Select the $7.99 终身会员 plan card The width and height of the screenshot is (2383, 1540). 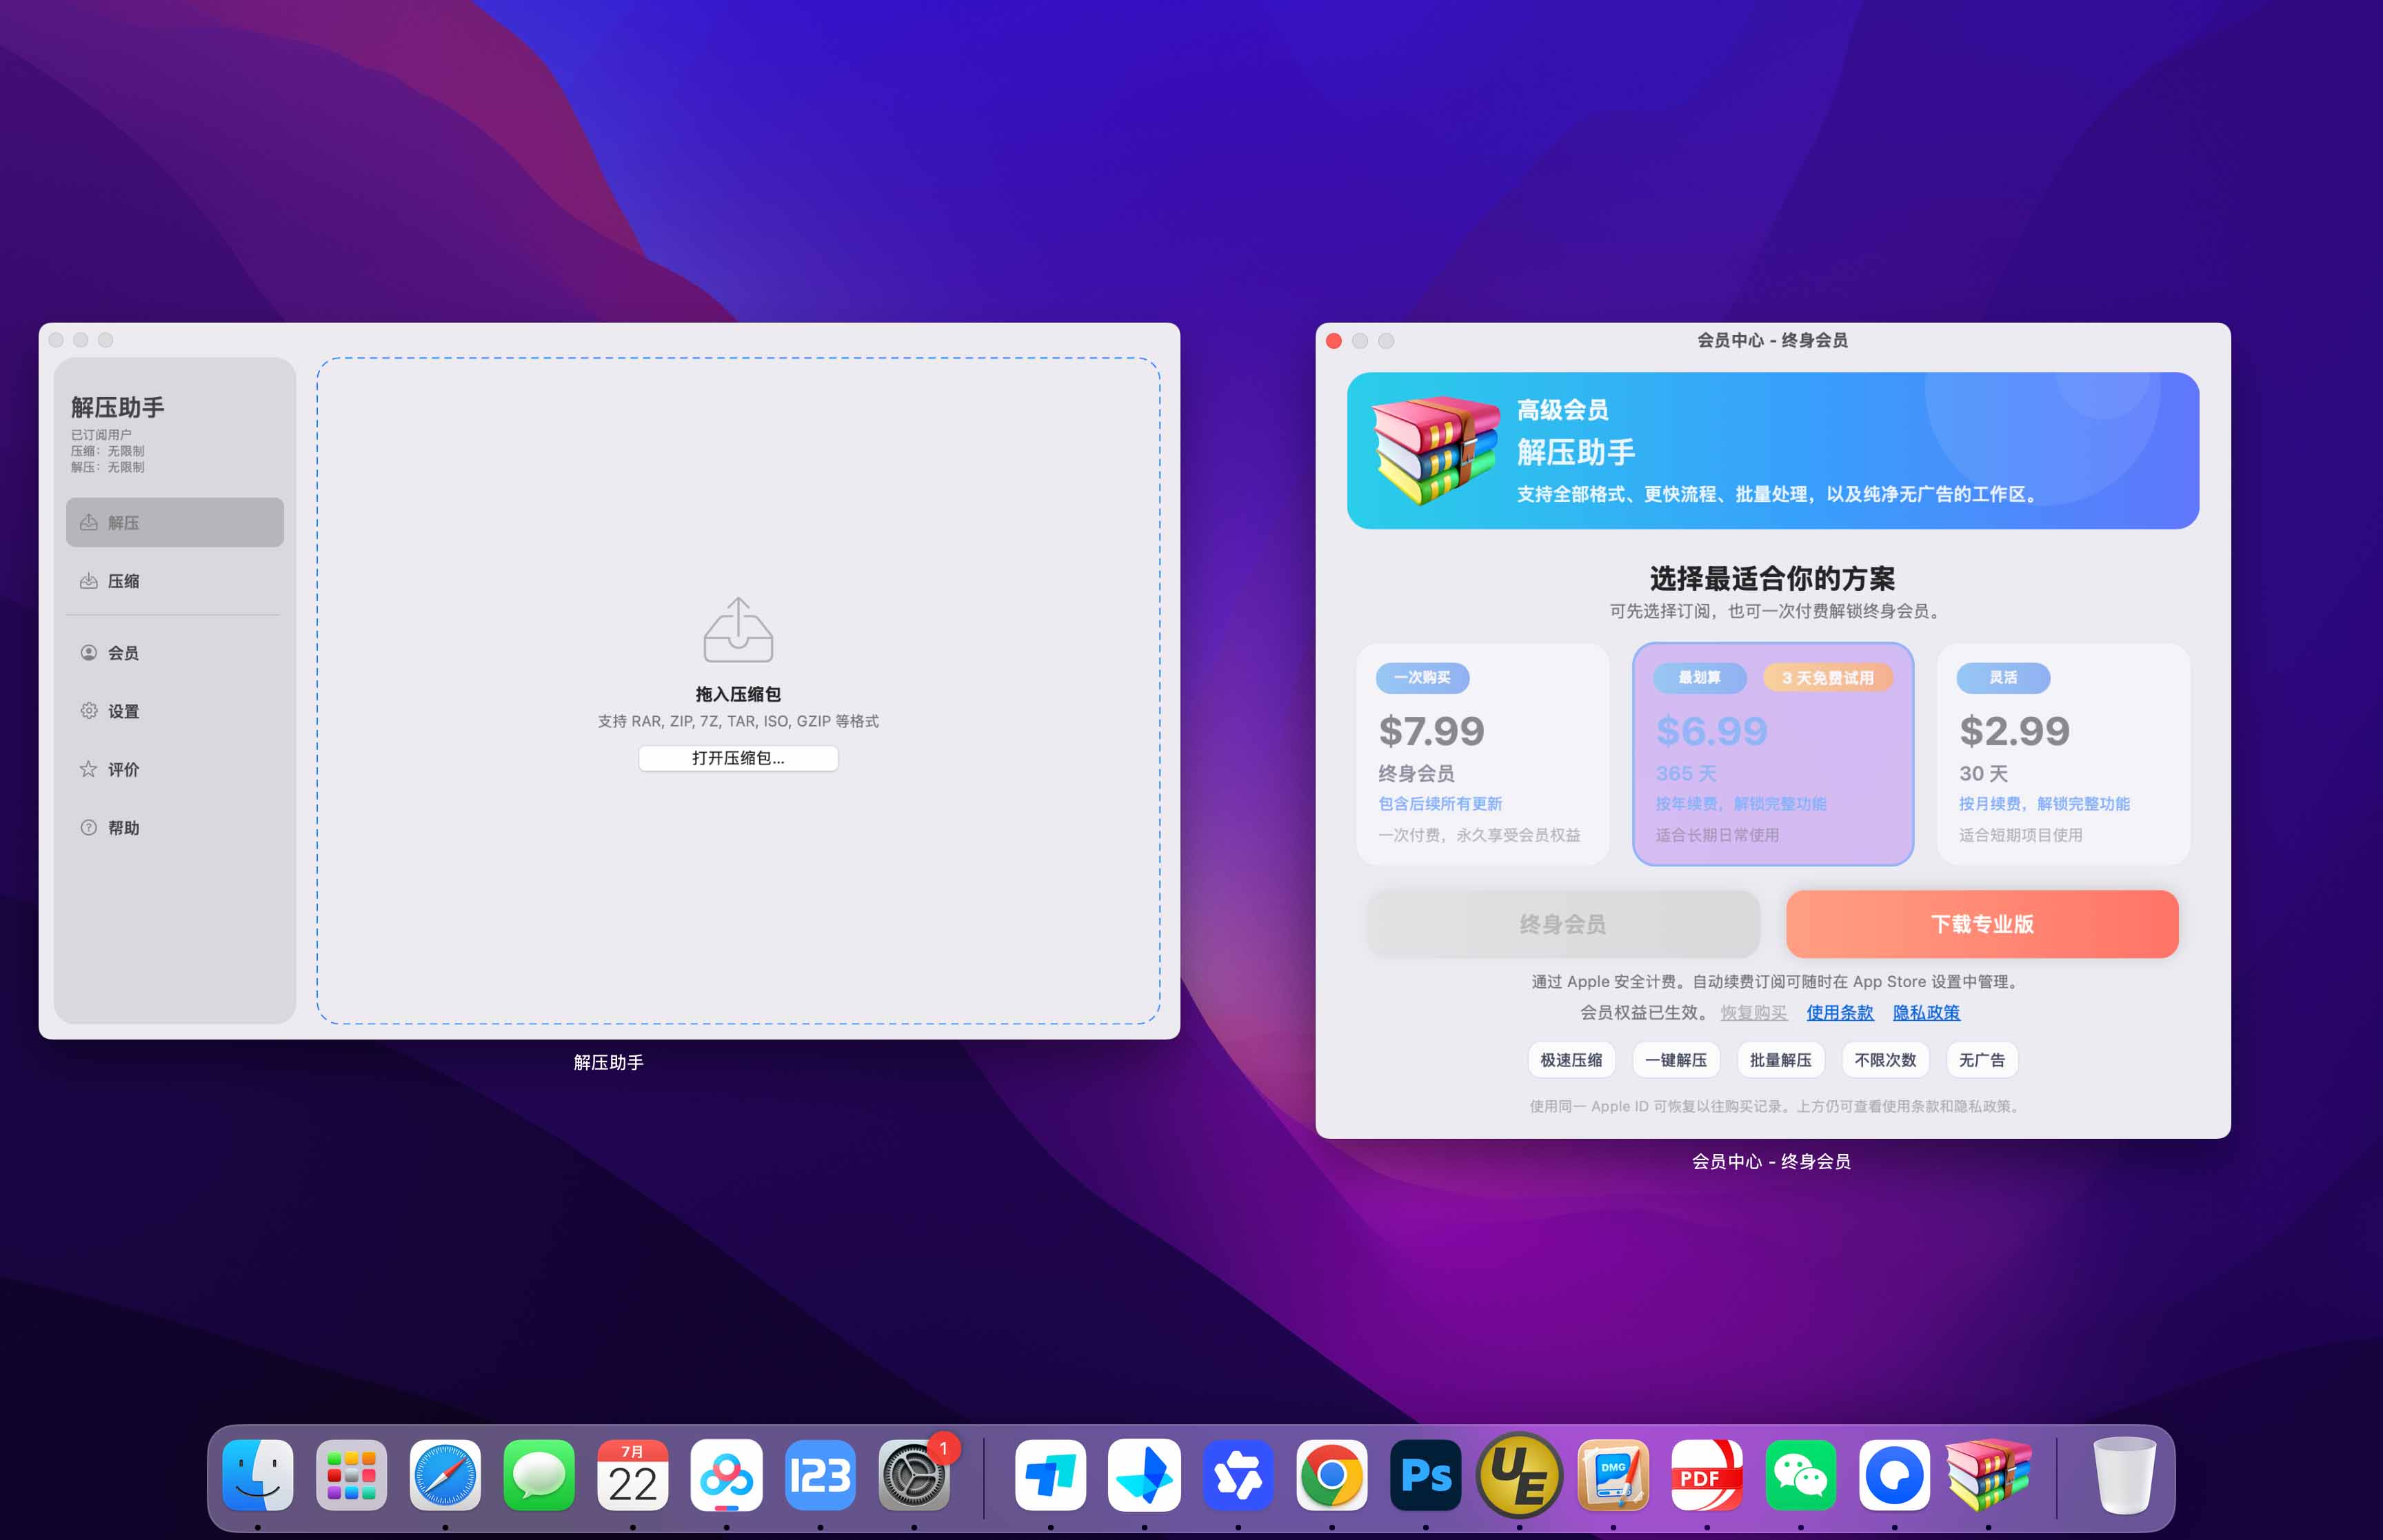(x=1482, y=754)
